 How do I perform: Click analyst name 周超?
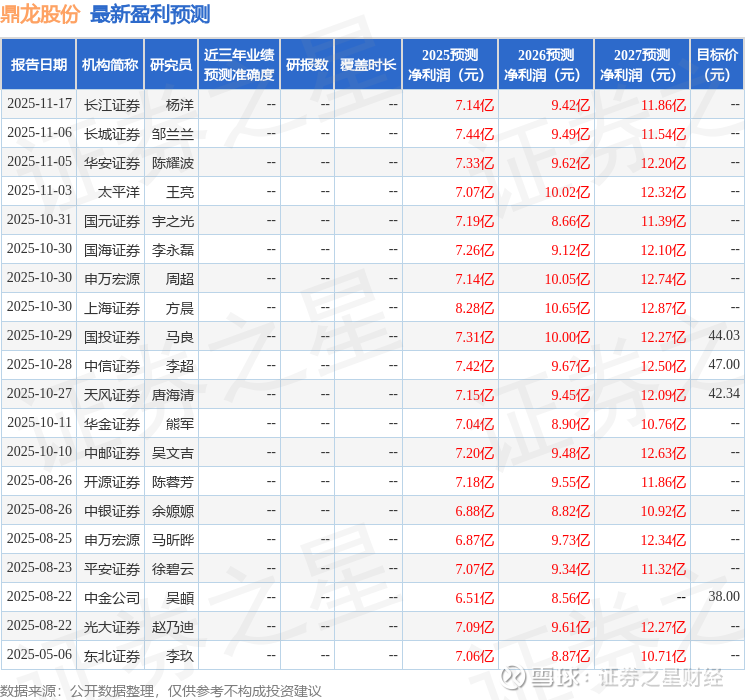(180, 279)
